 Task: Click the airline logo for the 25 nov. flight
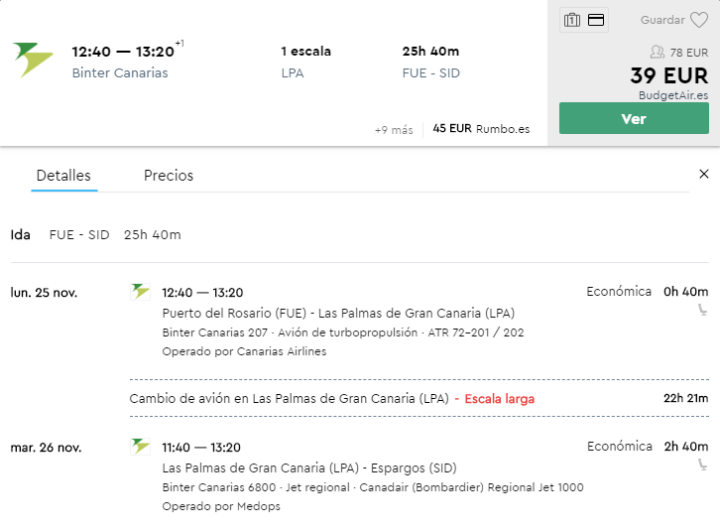(140, 292)
